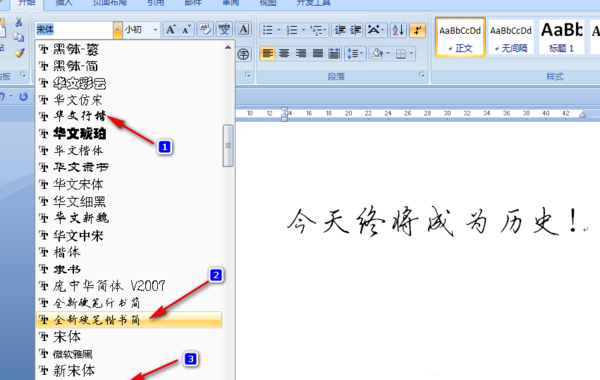Increase the paragraph indent
Image resolution: width=600 pixels, height=380 pixels.
(355, 30)
